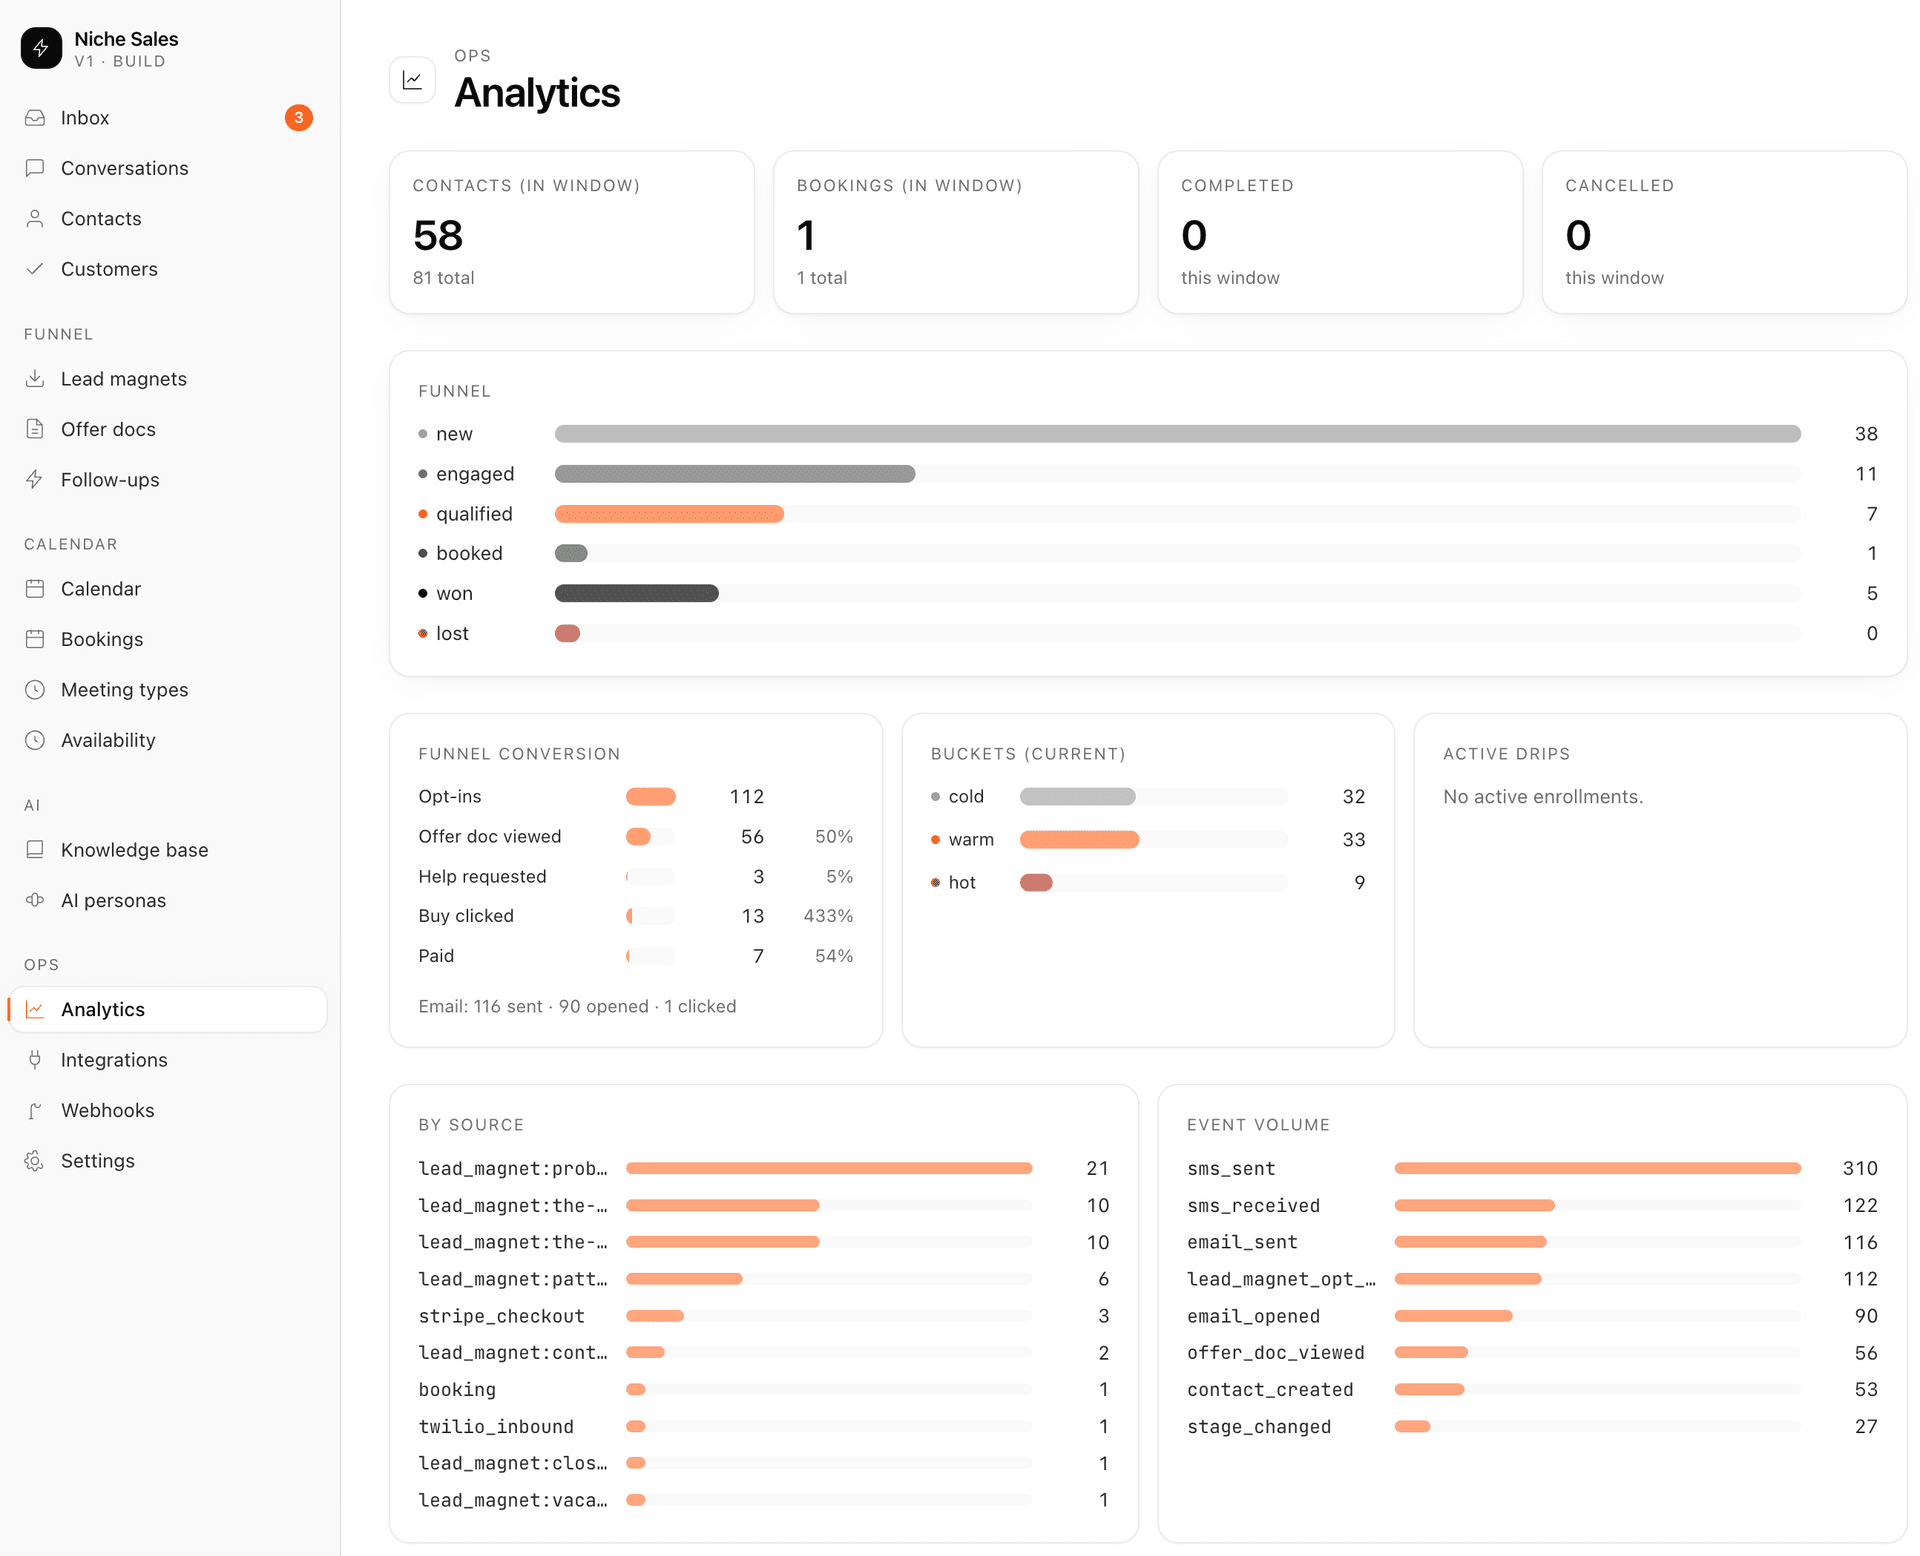Click the AI personas brain icon

tap(35, 900)
